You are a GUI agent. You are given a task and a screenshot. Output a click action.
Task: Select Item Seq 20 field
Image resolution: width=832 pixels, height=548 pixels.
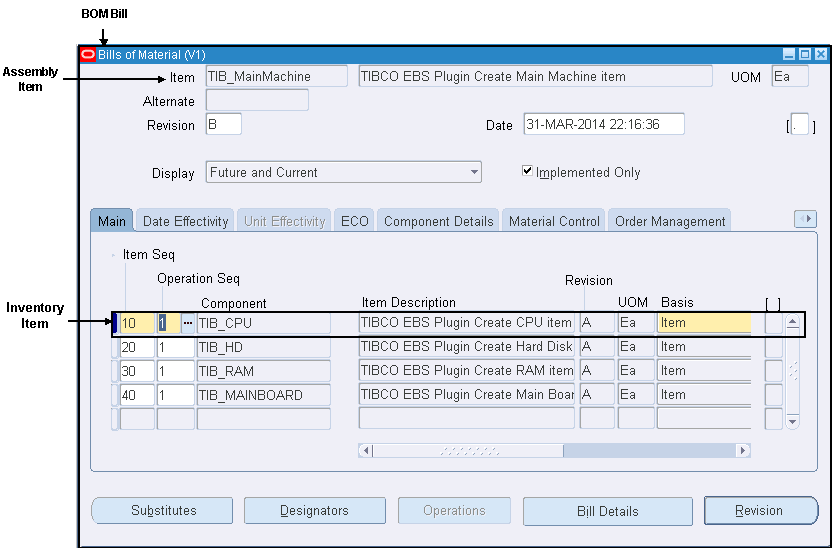(x=137, y=347)
